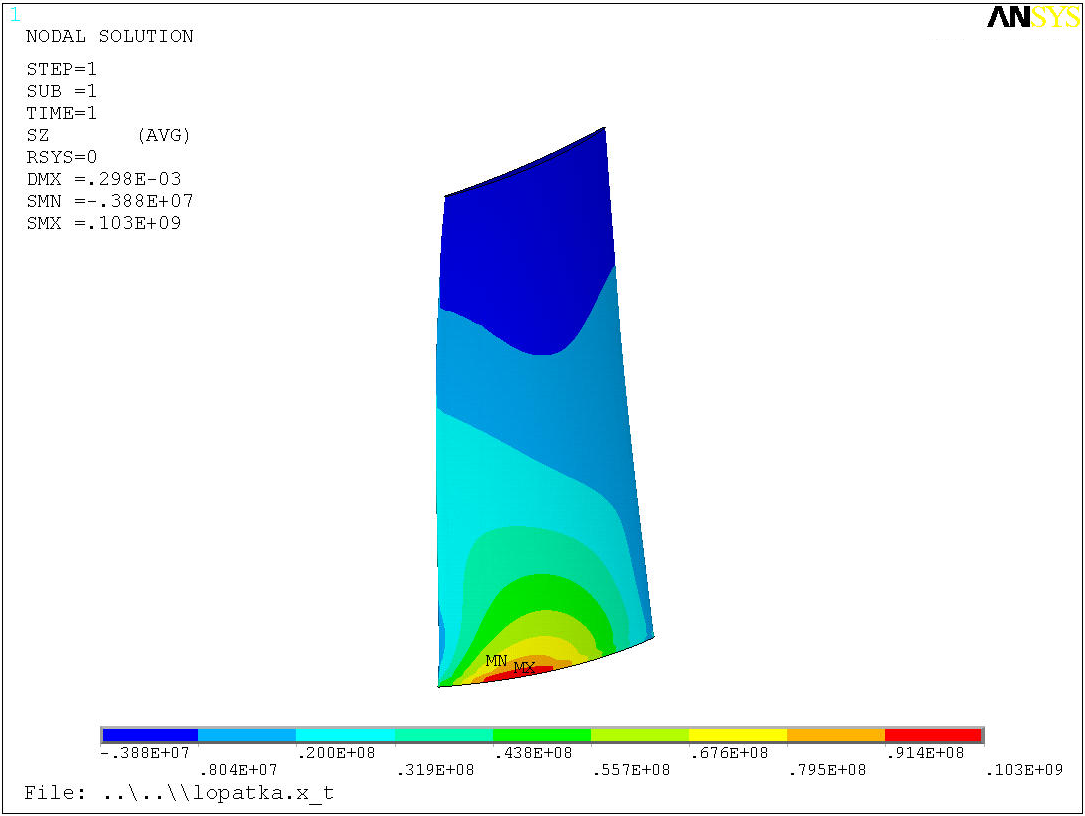Click the STEP=1 label
The height and width of the screenshot is (816, 1085).
click(62, 69)
